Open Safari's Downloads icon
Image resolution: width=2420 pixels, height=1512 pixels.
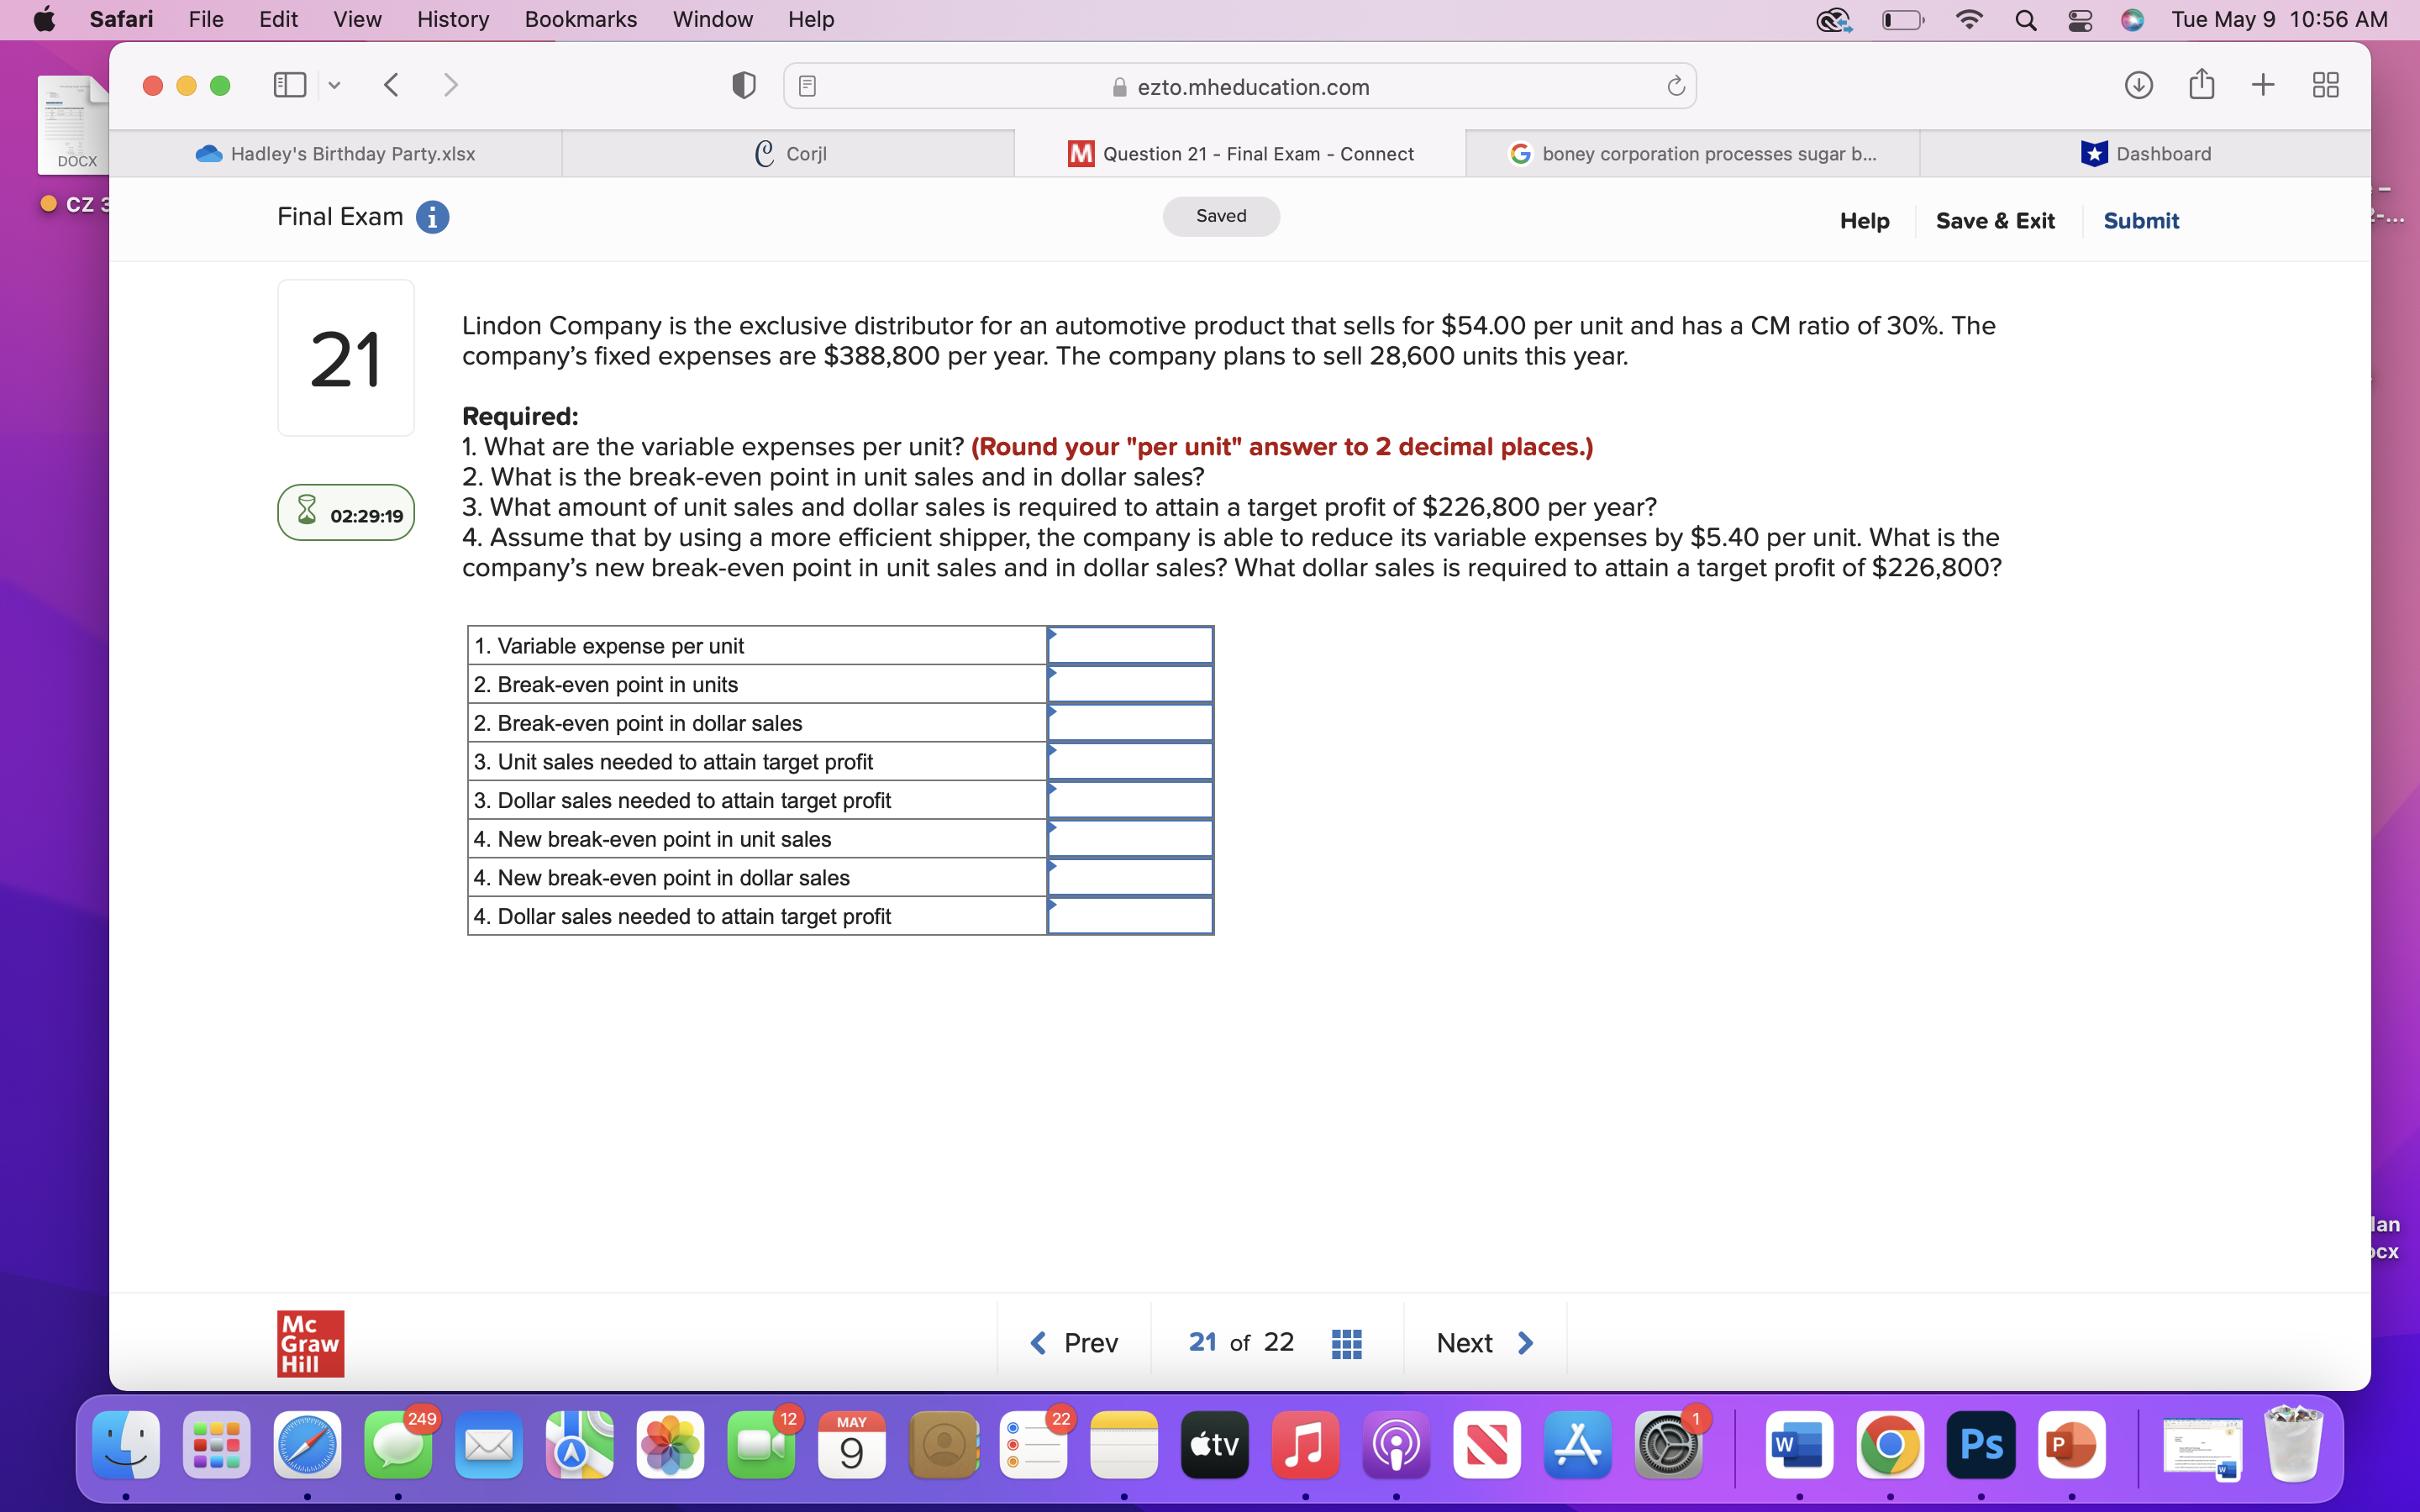[2139, 85]
